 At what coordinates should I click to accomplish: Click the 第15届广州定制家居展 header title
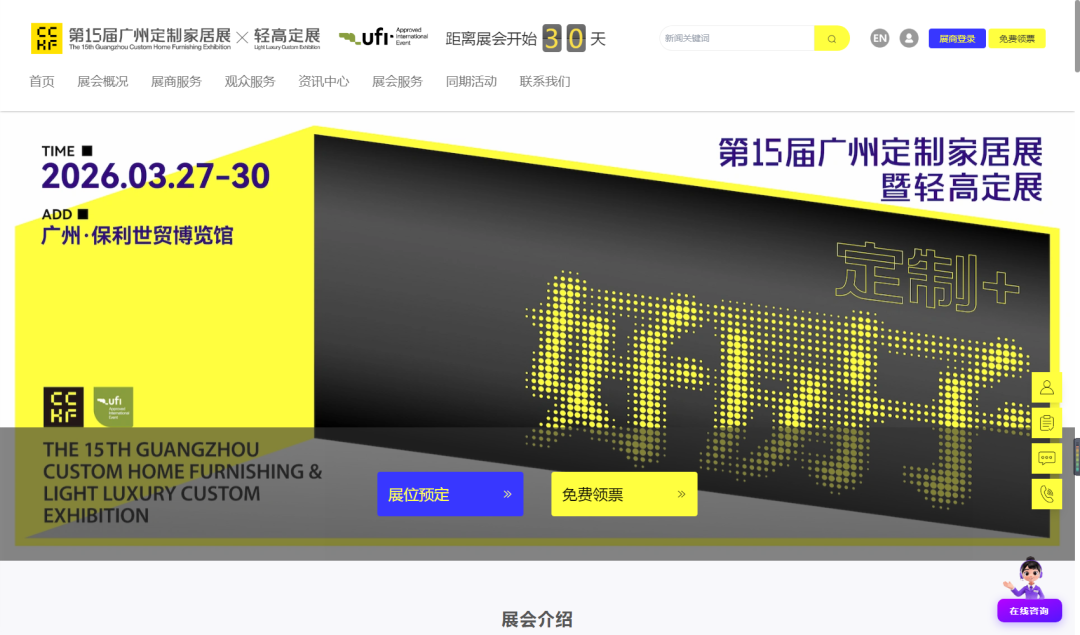click(x=149, y=36)
